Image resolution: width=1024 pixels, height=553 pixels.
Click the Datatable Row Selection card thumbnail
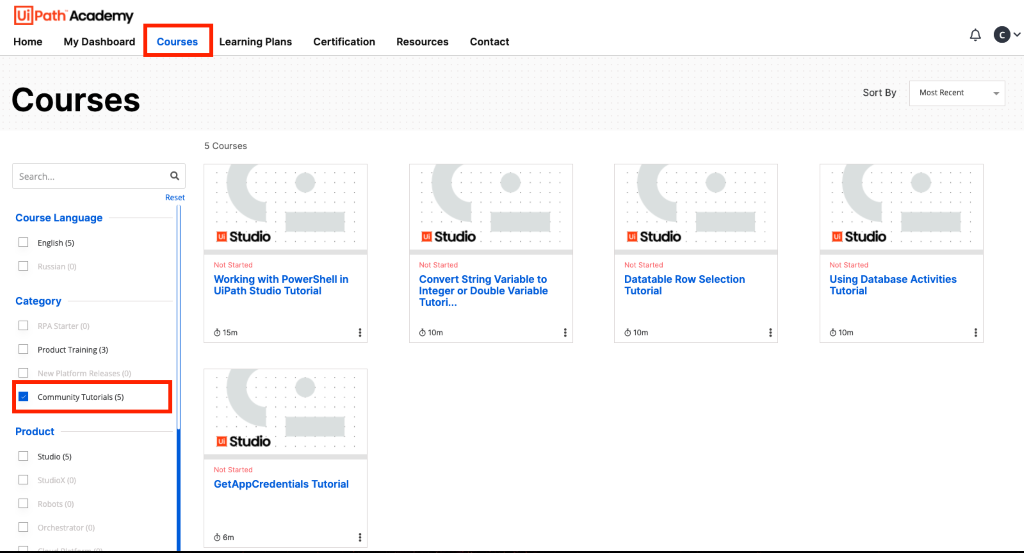[696, 208]
